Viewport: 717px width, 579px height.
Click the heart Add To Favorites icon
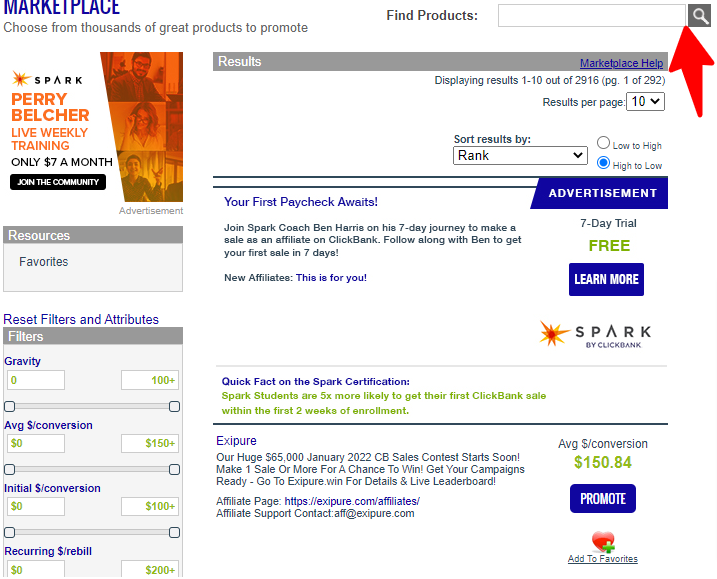click(x=603, y=541)
